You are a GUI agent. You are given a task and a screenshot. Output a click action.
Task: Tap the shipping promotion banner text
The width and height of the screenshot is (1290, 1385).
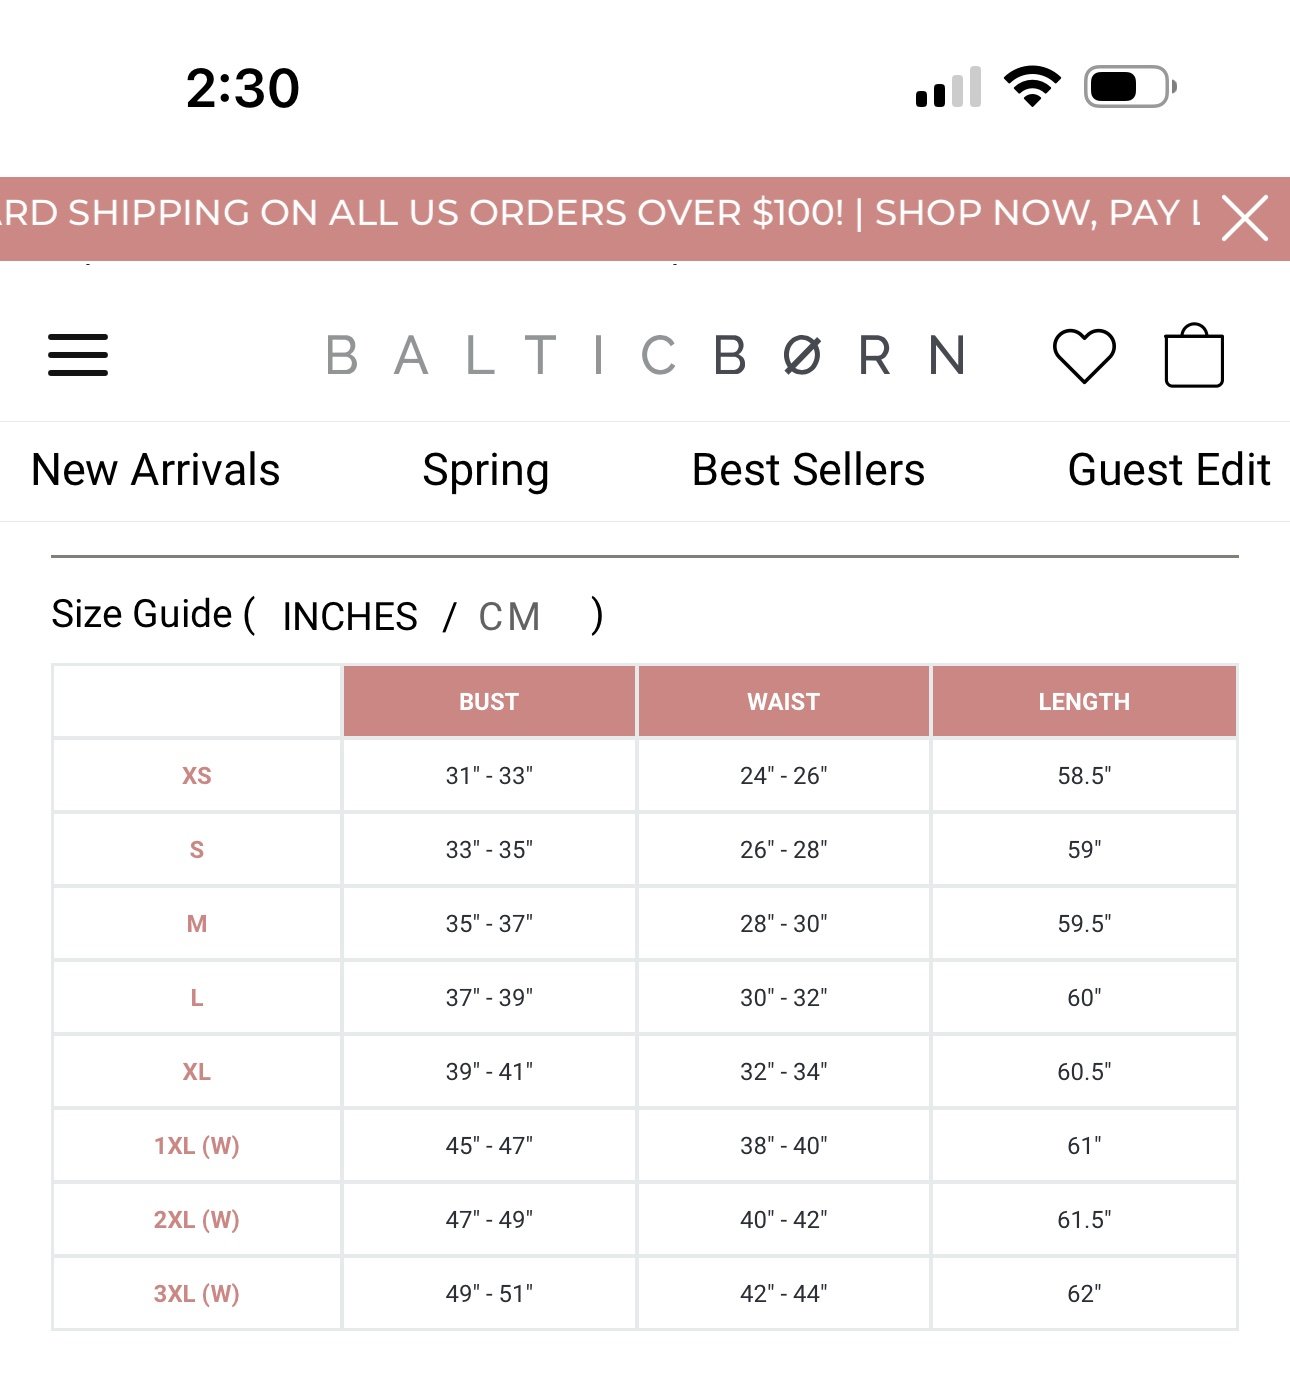(600, 213)
